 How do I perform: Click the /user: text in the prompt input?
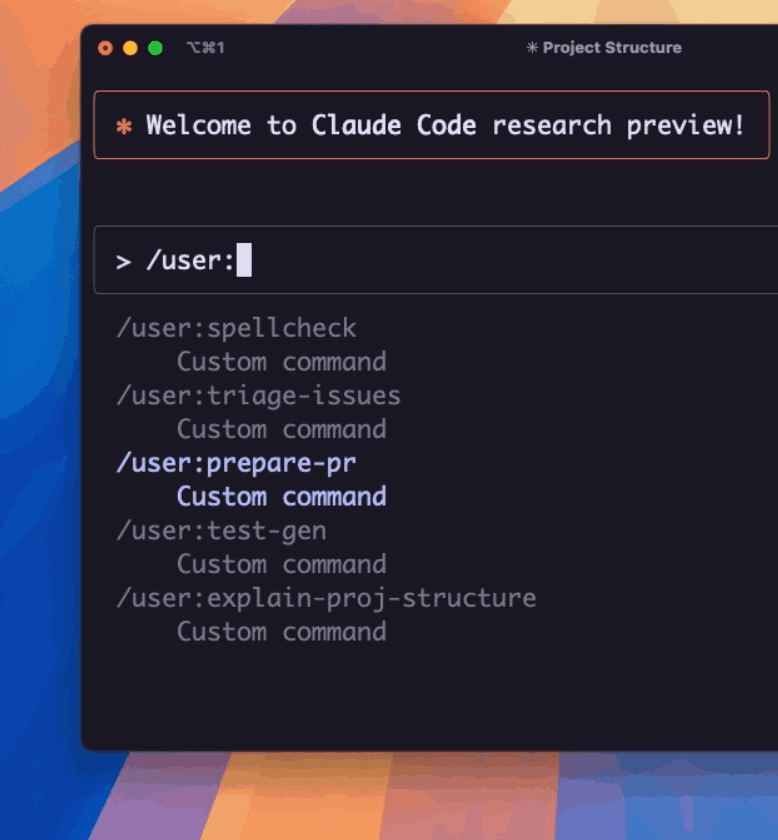tap(190, 261)
